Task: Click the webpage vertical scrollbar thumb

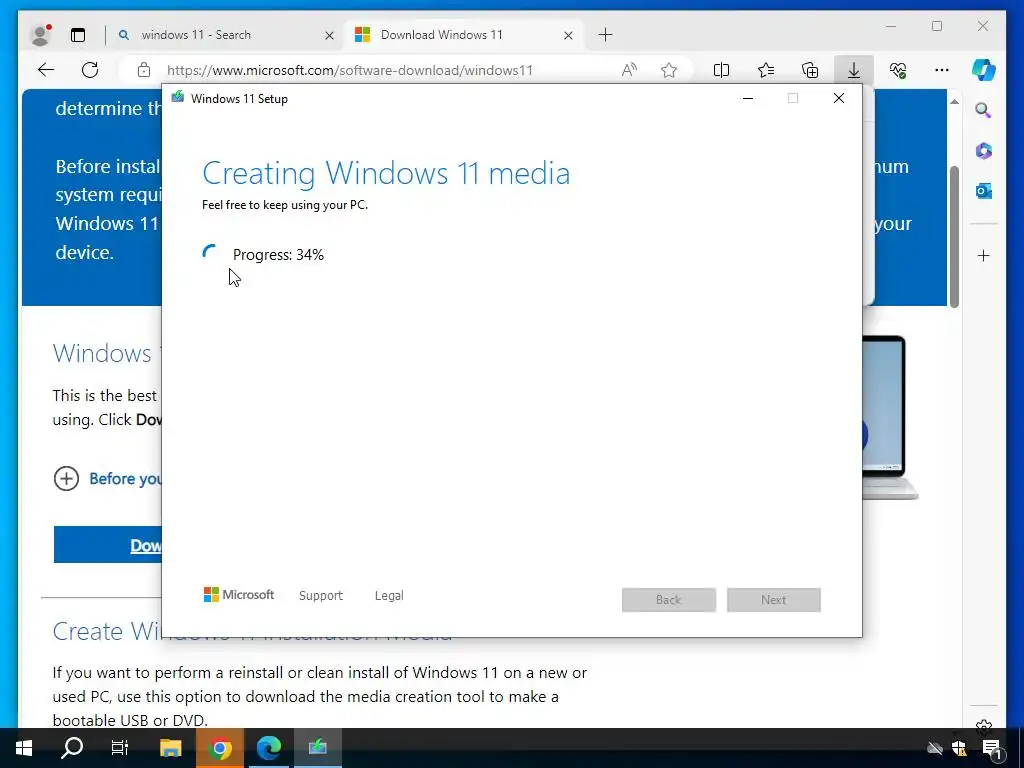Action: 954,236
